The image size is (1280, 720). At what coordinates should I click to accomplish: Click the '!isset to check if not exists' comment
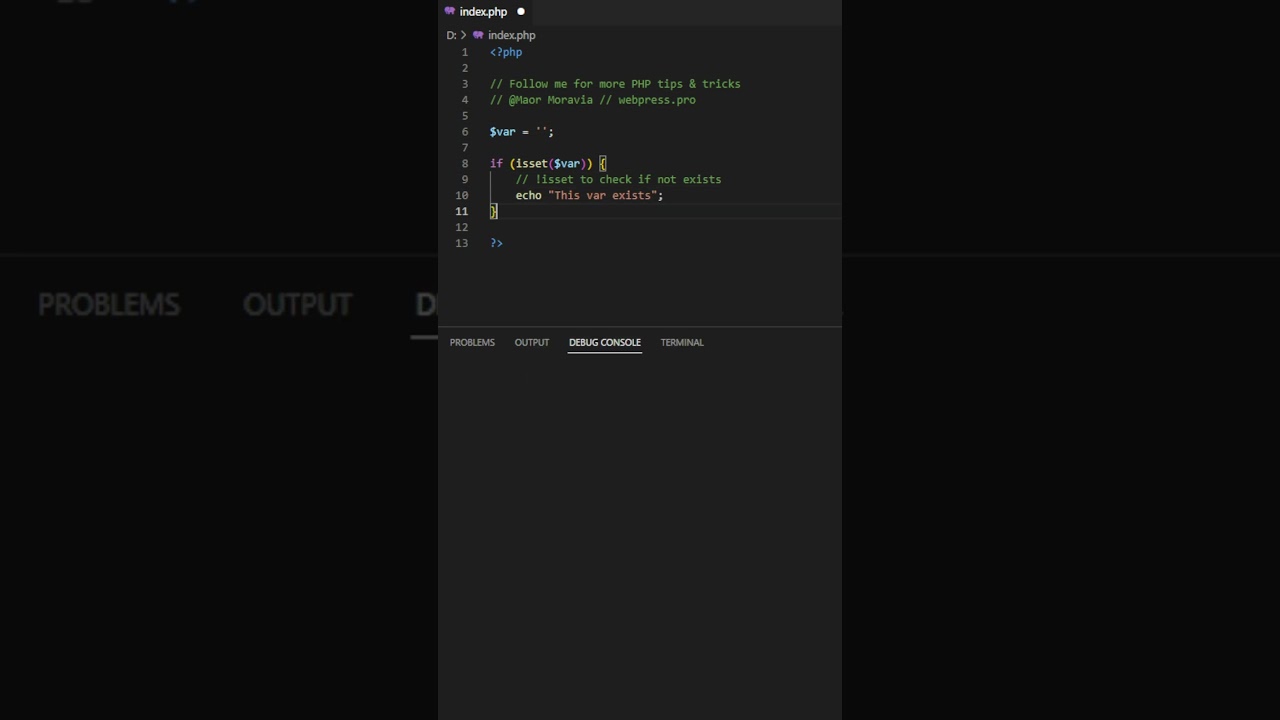pyautogui.click(x=618, y=180)
